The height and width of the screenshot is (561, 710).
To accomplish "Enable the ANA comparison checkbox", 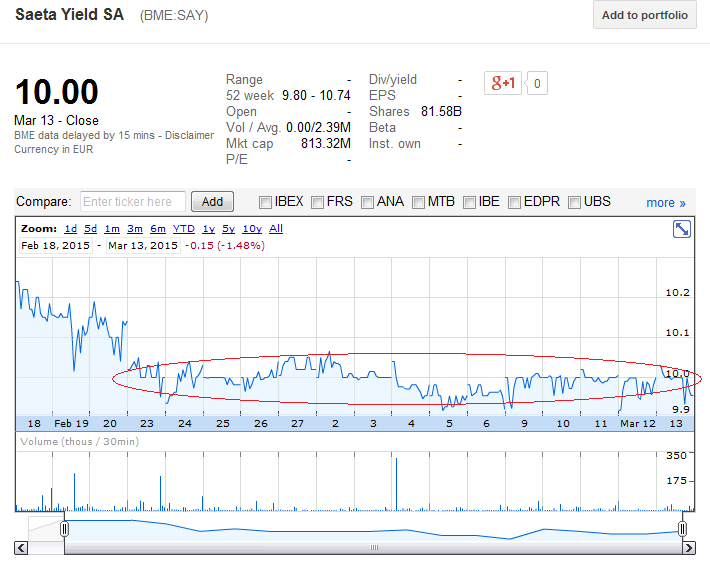I will click(x=367, y=202).
